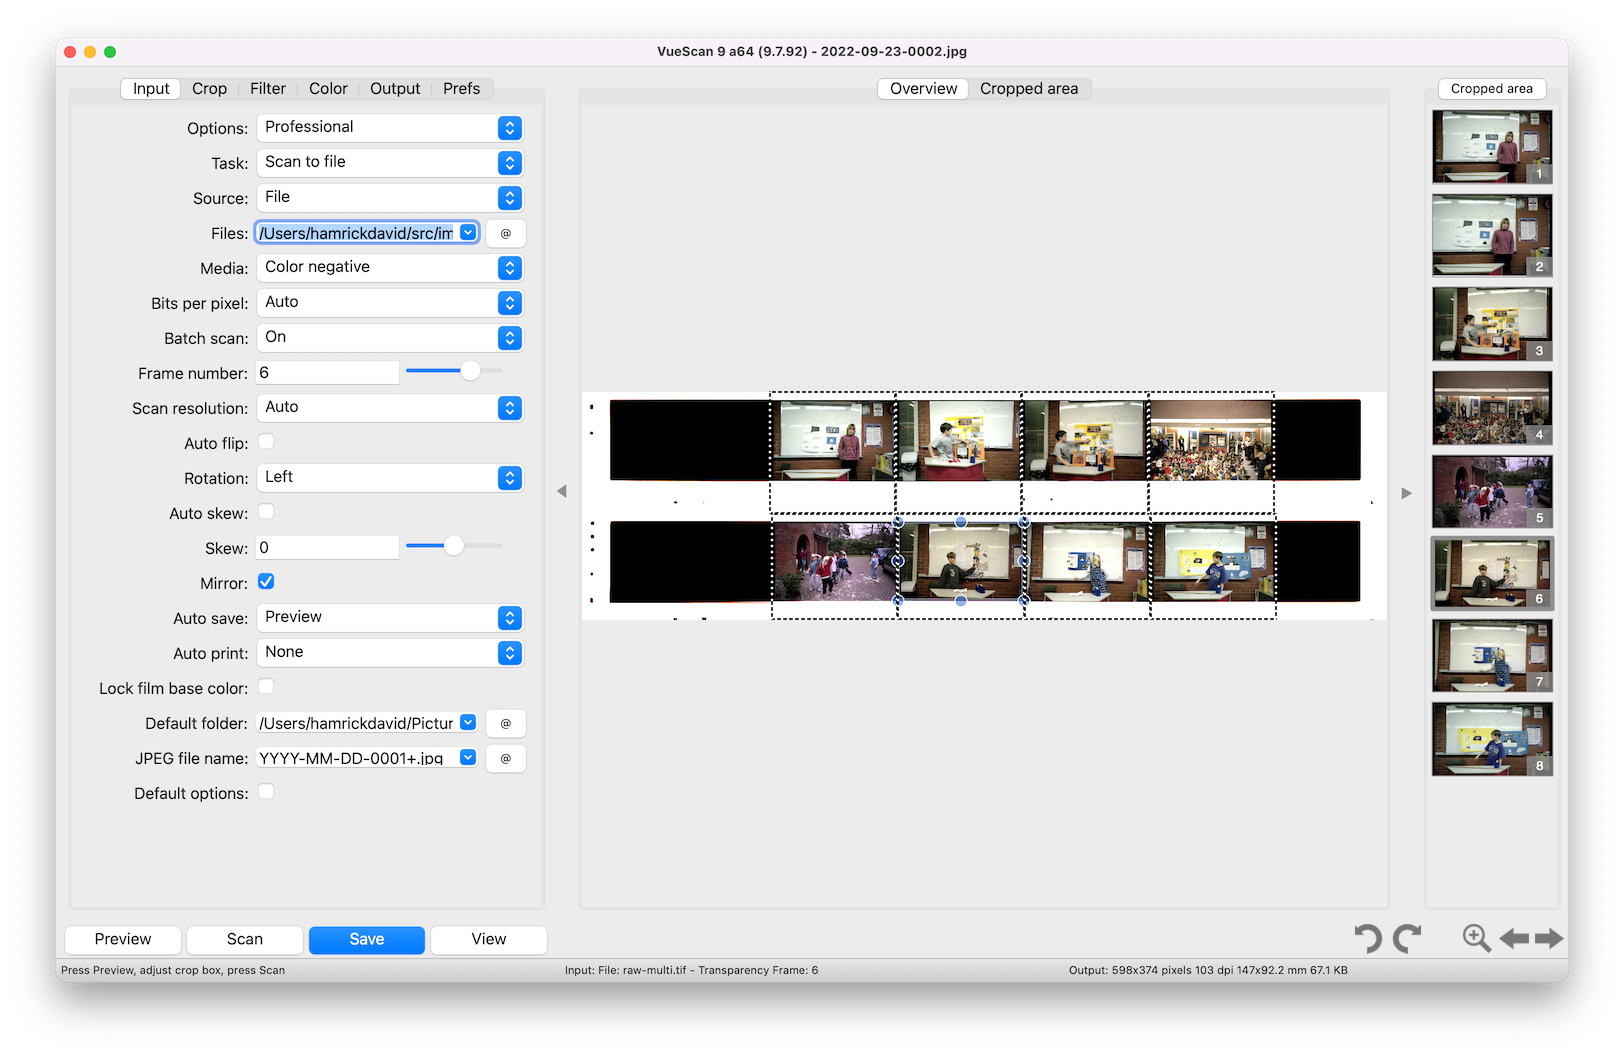Switch to the Cropped area view
Screen dimensions: 1624x1056
tap(1029, 88)
